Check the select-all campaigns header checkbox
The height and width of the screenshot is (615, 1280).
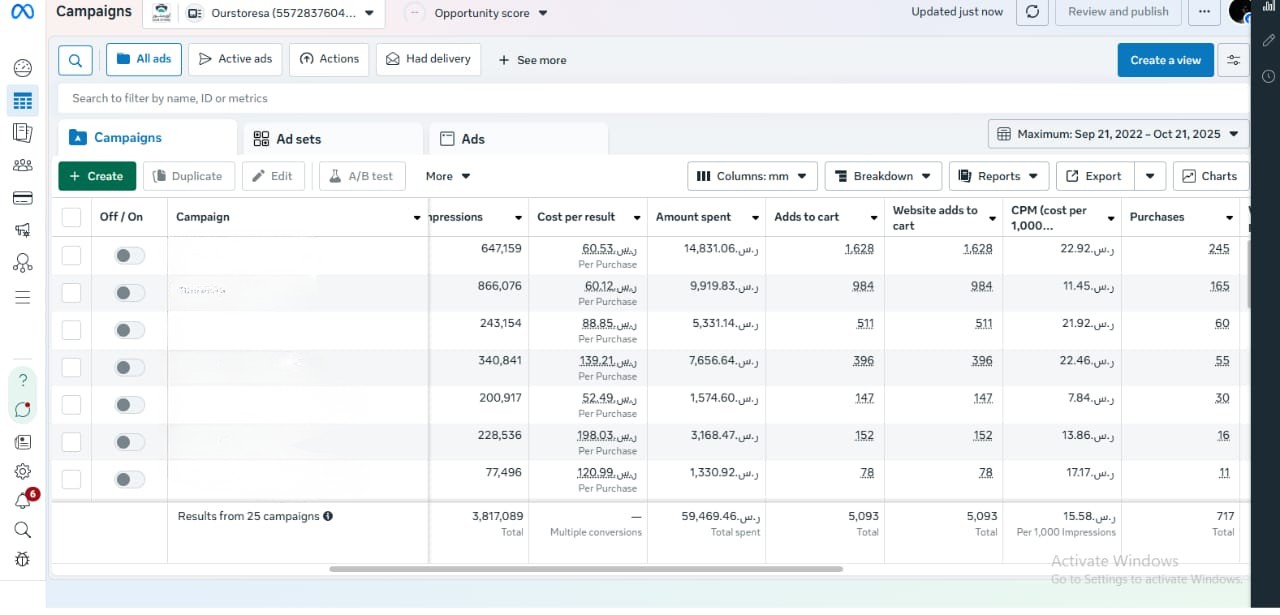coord(71,217)
